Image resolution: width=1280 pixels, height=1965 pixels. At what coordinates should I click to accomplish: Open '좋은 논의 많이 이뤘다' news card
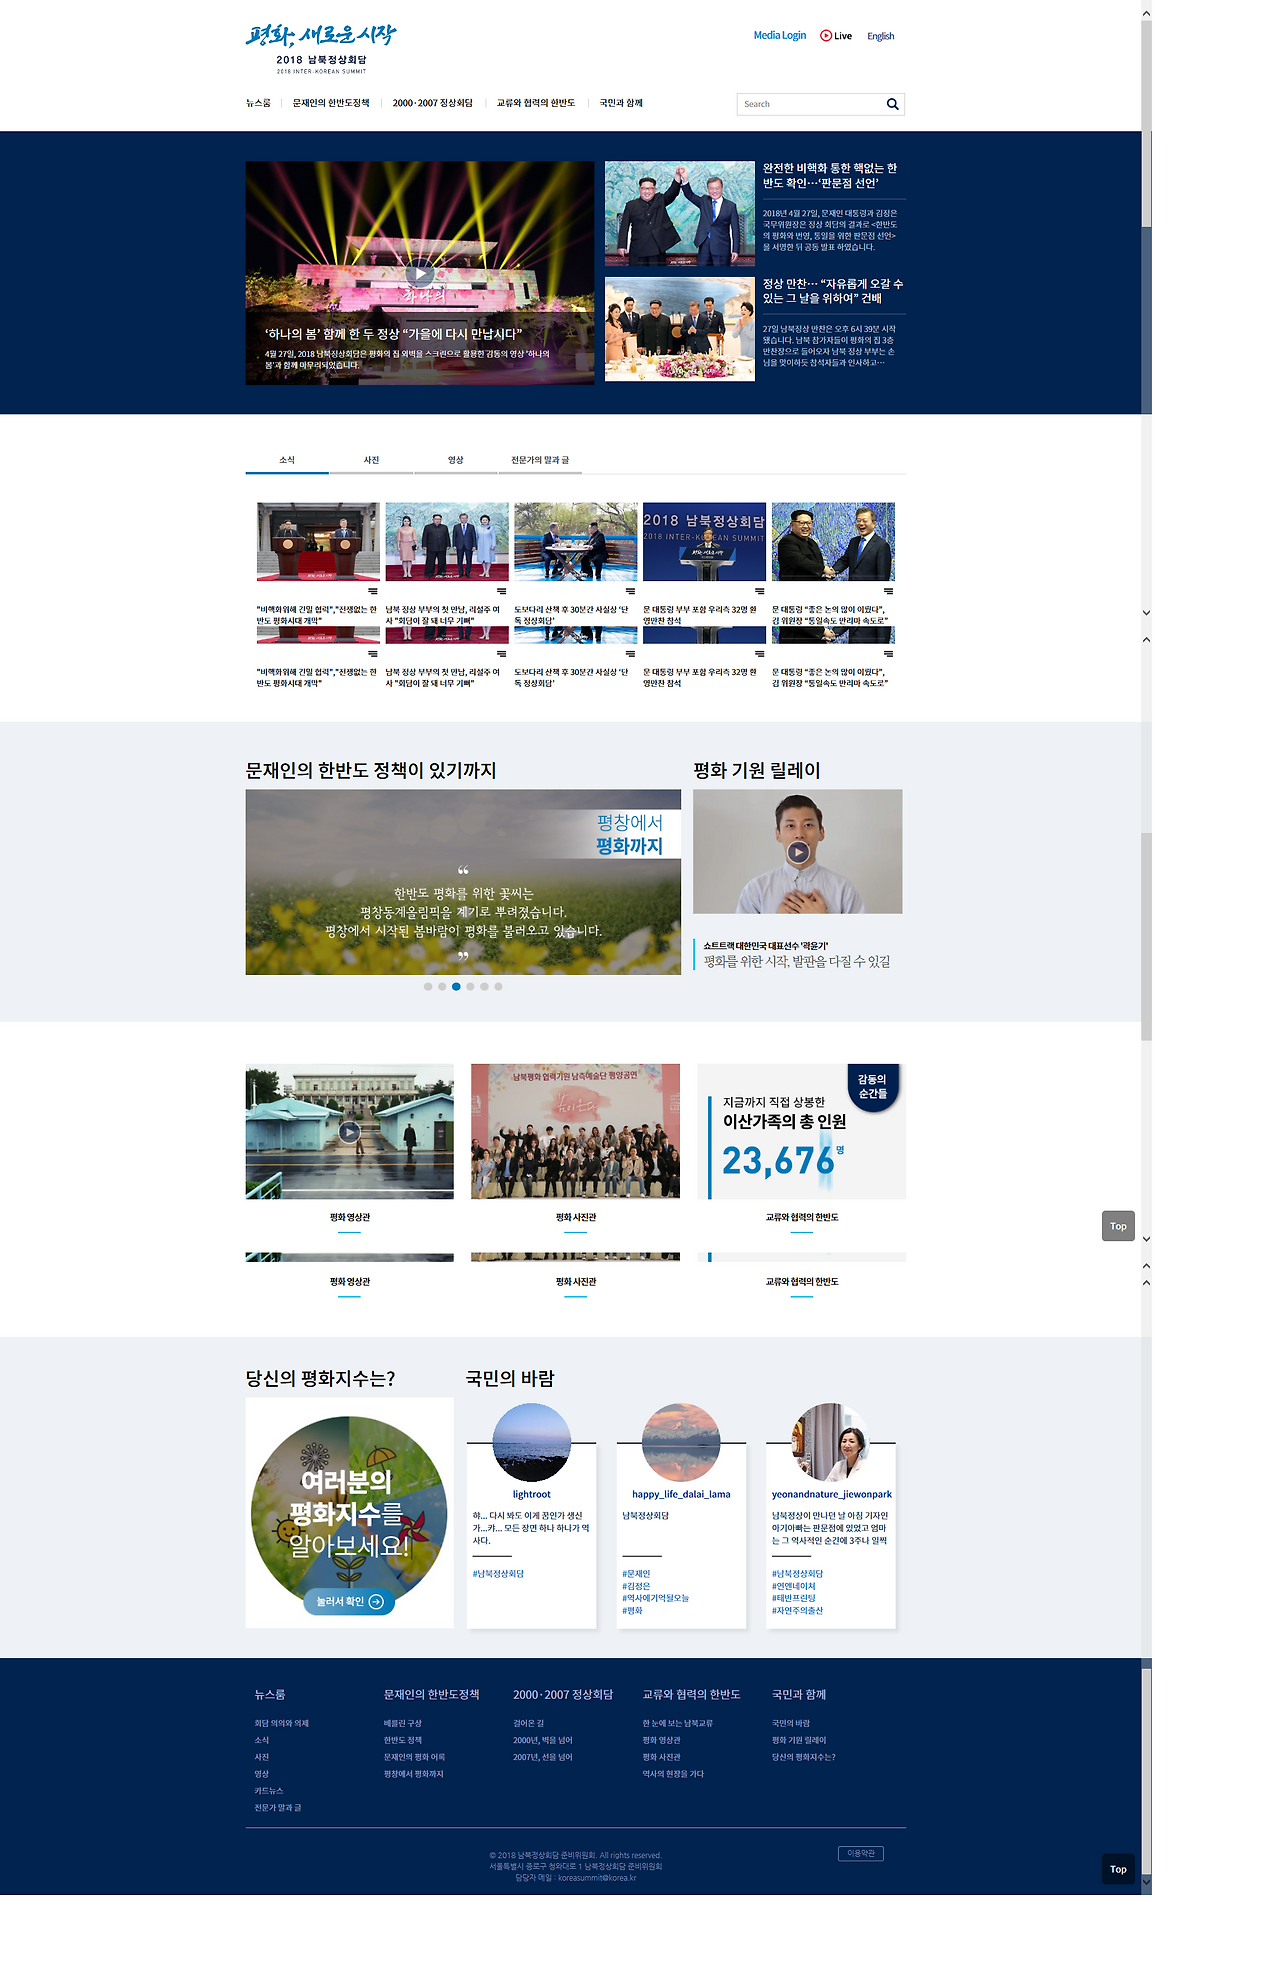tap(833, 564)
